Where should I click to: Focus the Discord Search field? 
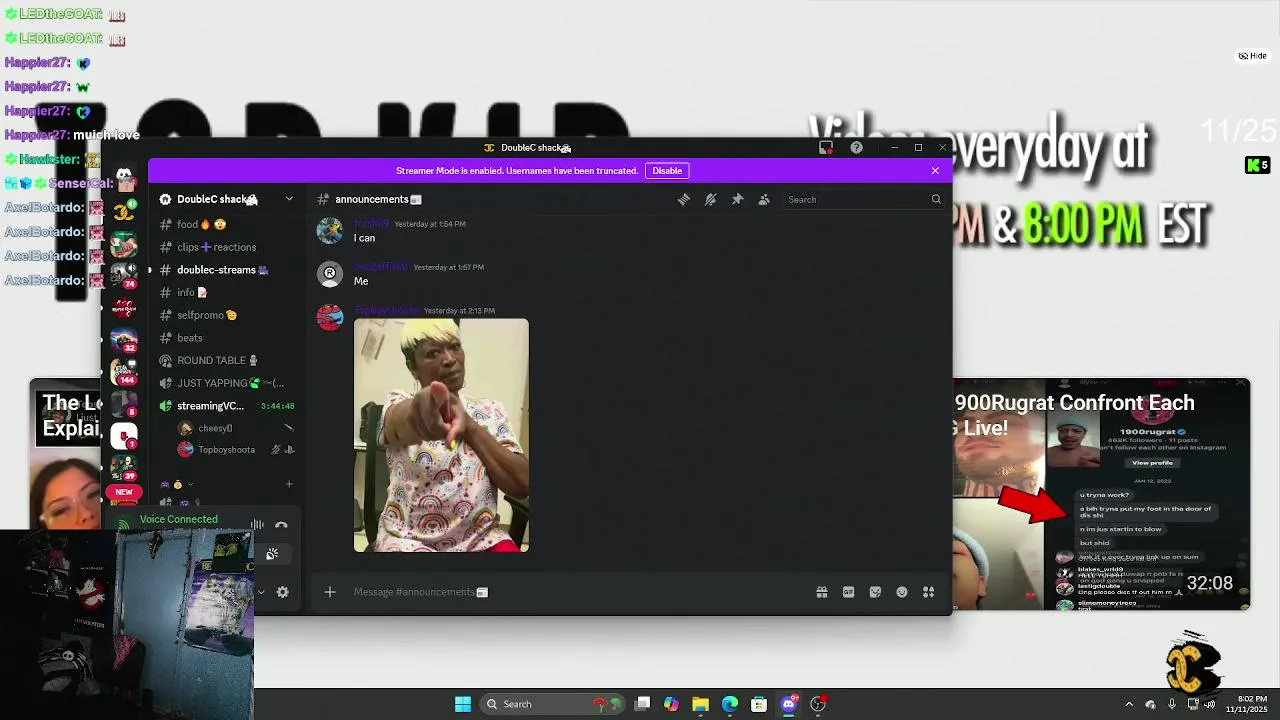(863, 199)
